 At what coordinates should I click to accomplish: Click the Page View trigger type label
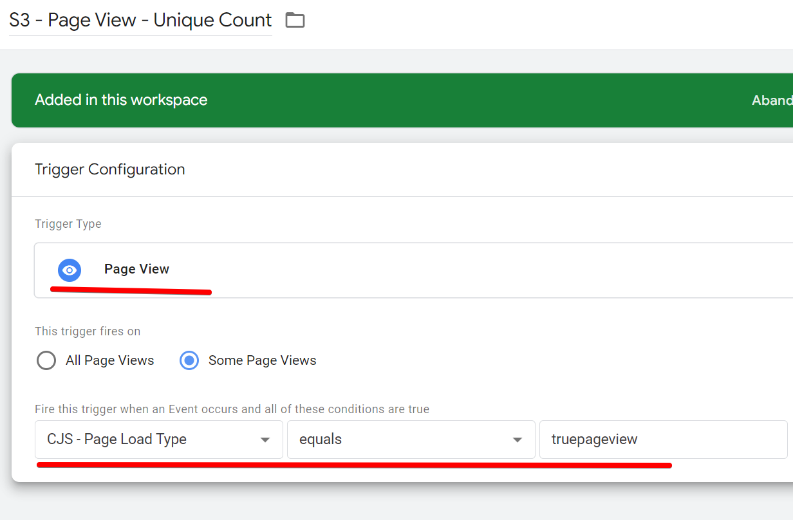137,269
